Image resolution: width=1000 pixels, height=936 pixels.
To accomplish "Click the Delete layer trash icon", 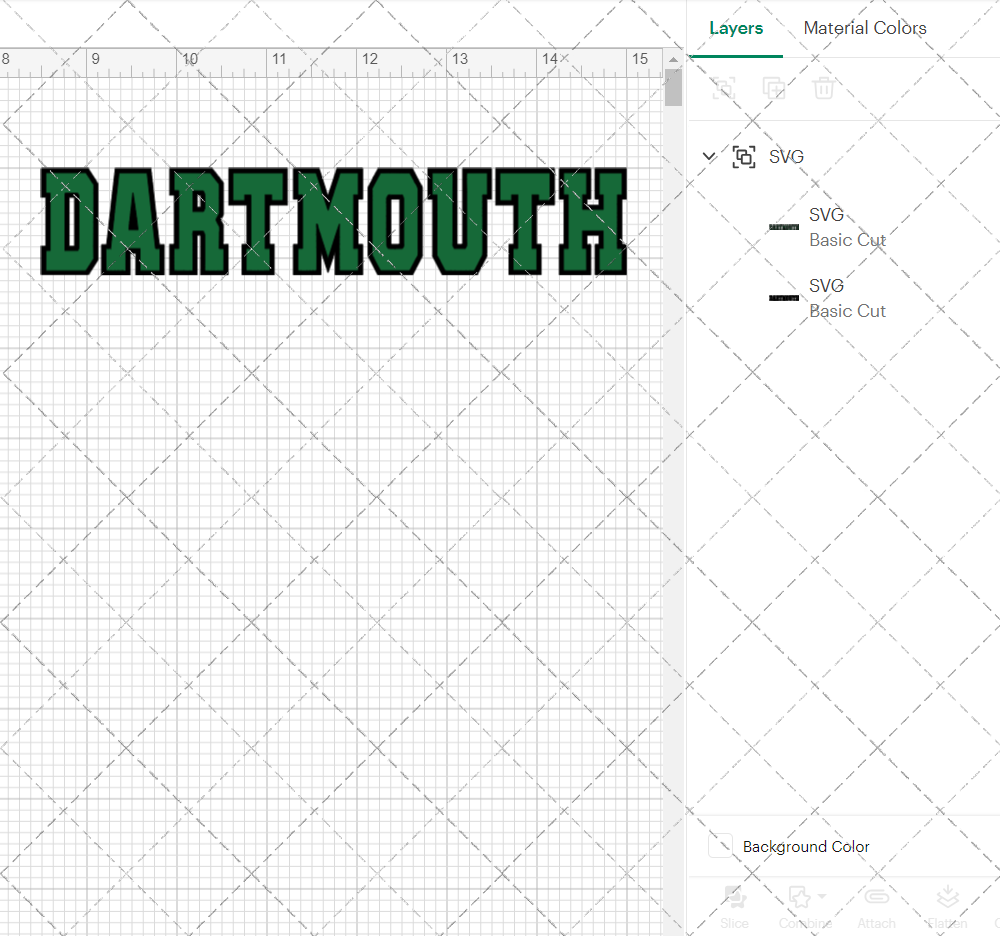I will (x=823, y=88).
